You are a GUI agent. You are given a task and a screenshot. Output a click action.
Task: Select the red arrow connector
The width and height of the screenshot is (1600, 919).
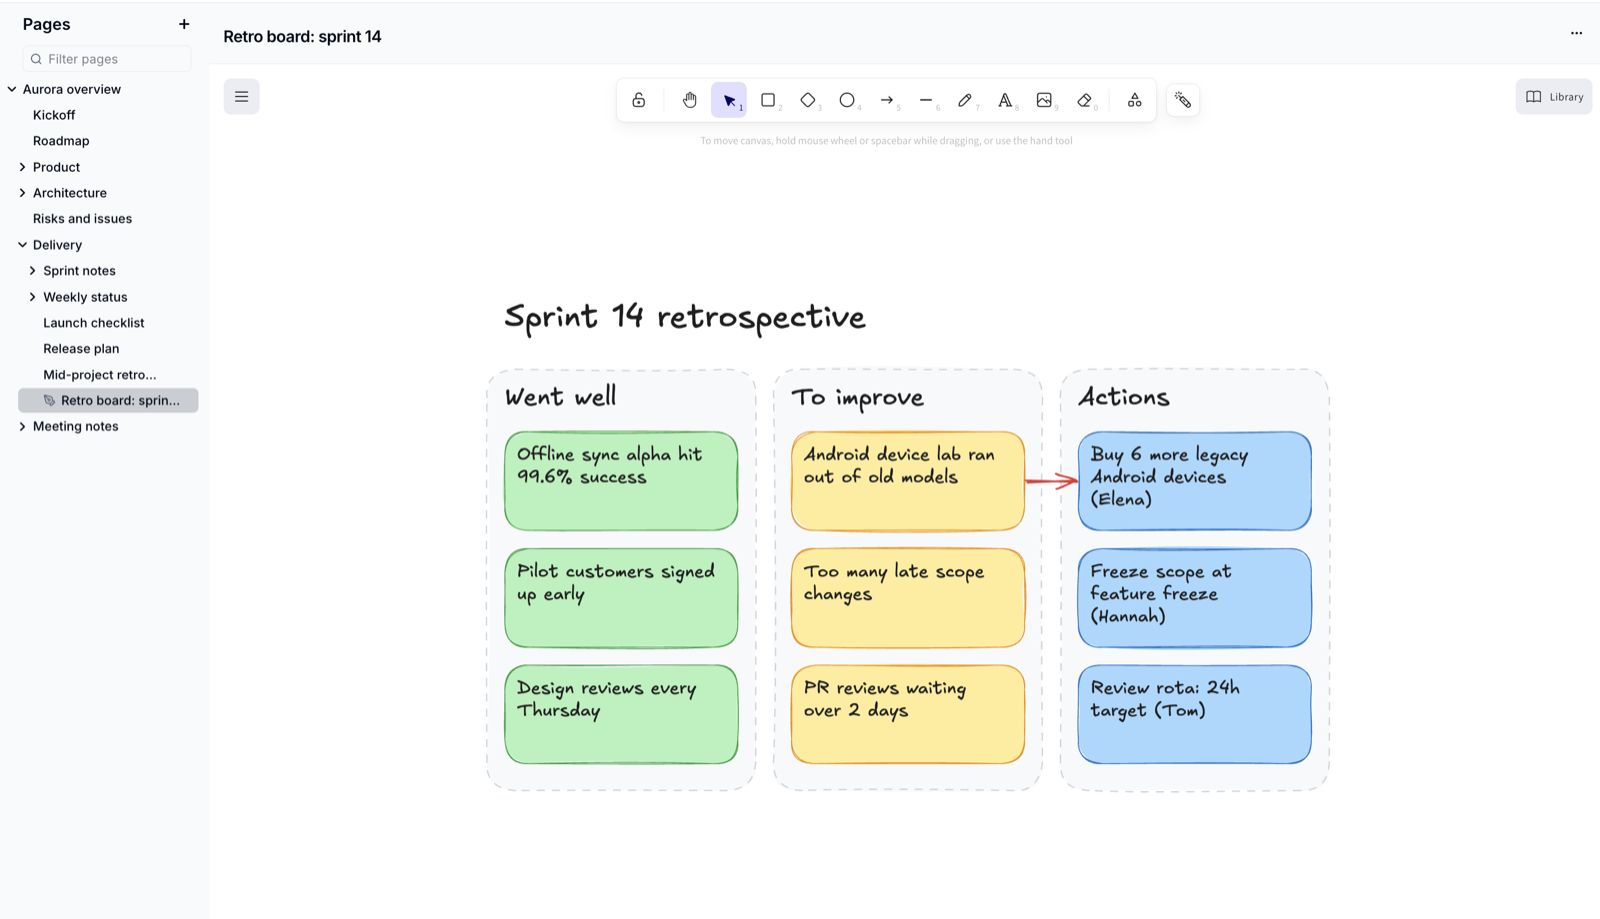1052,482
